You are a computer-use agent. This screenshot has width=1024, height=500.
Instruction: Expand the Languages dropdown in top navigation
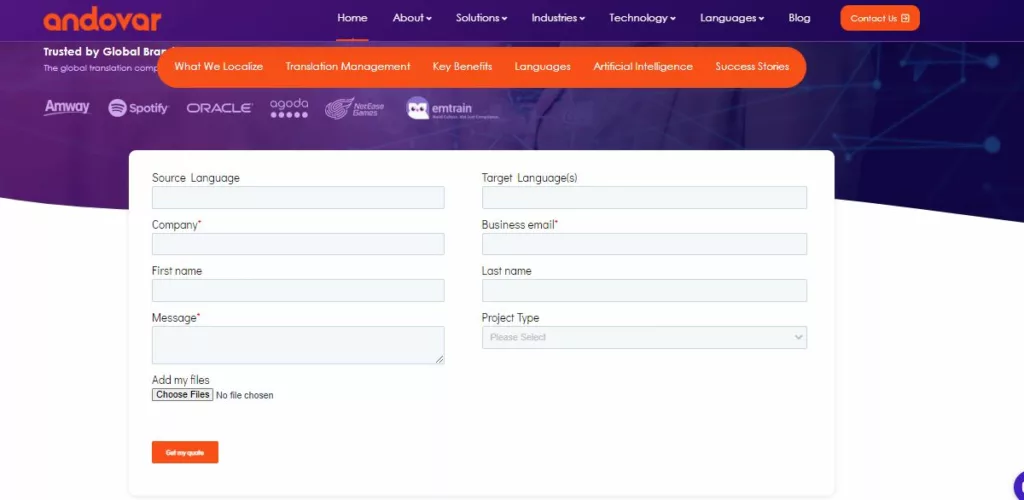click(732, 18)
